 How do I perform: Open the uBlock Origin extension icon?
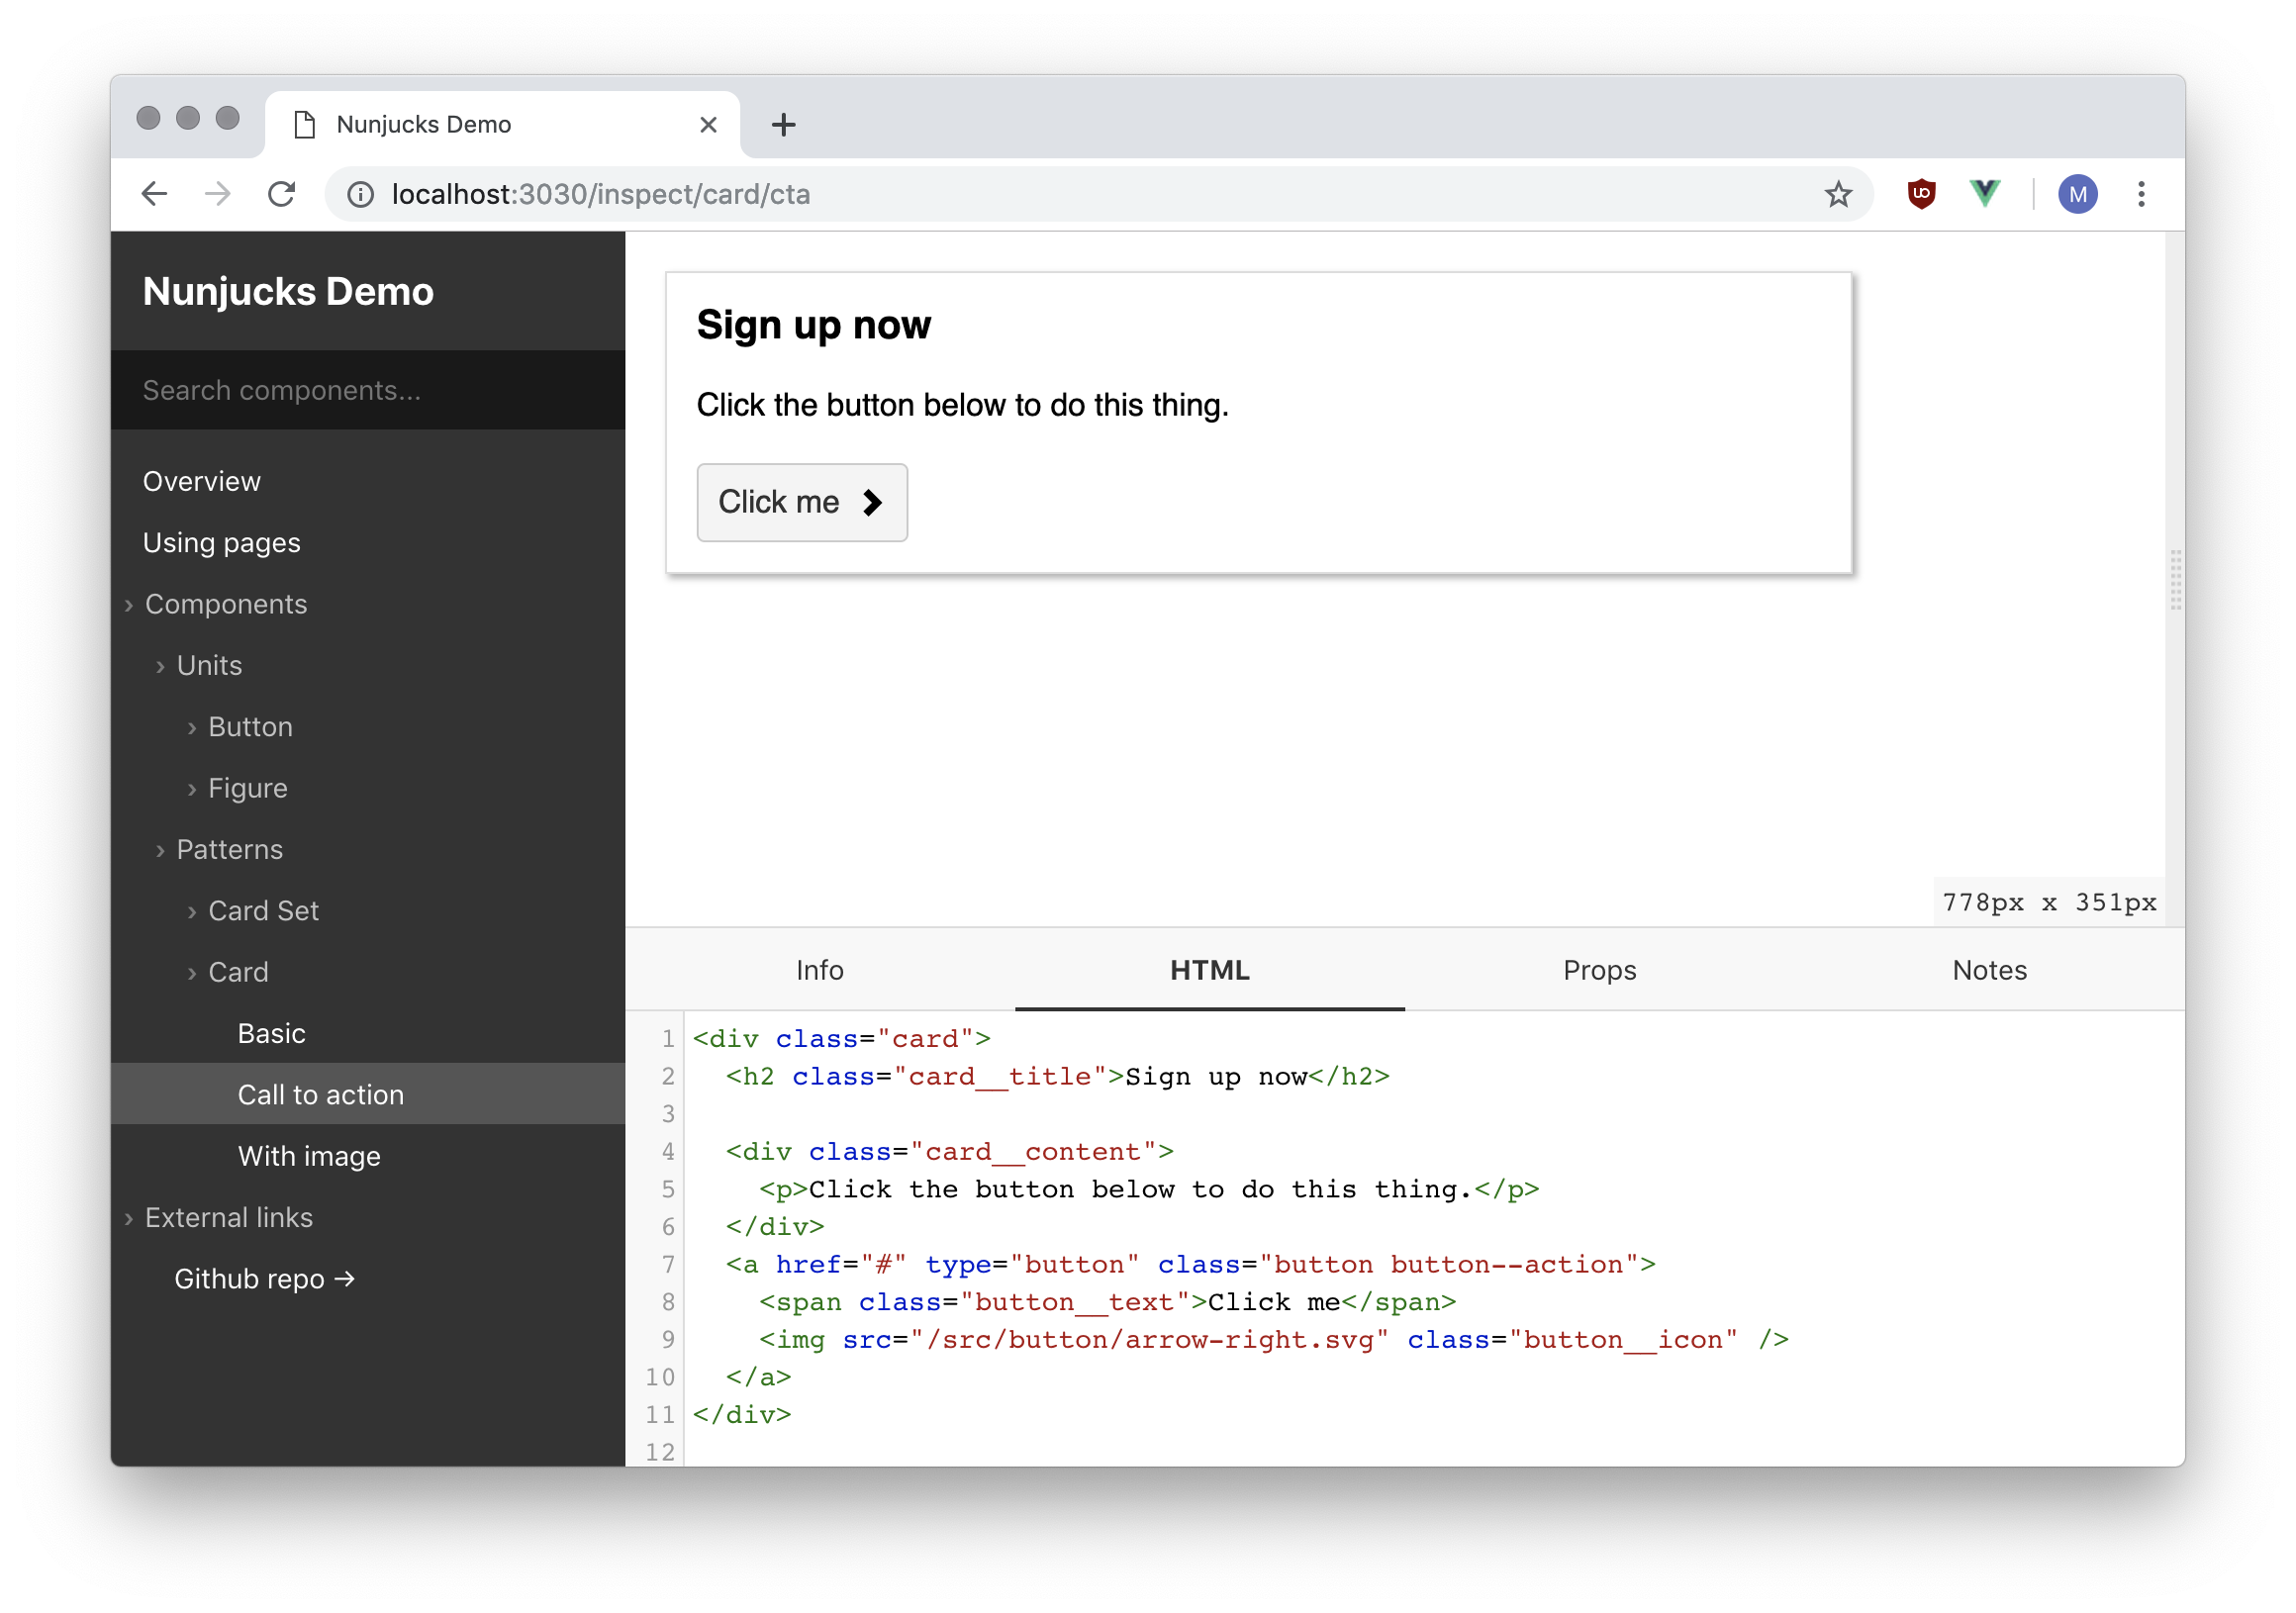click(1921, 194)
